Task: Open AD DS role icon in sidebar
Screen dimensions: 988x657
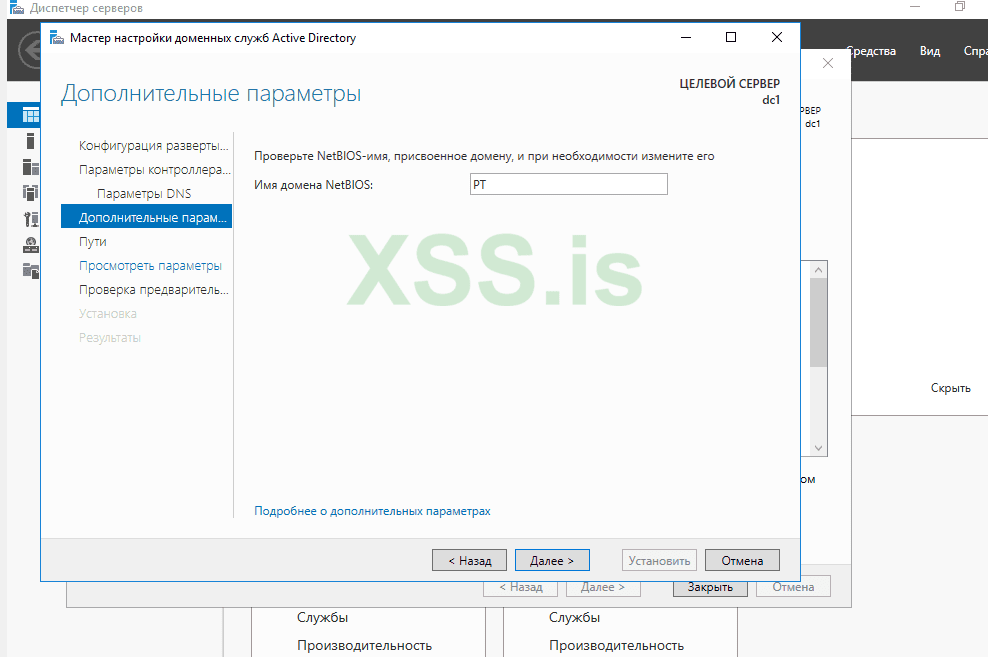Action: pyautogui.click(x=30, y=193)
